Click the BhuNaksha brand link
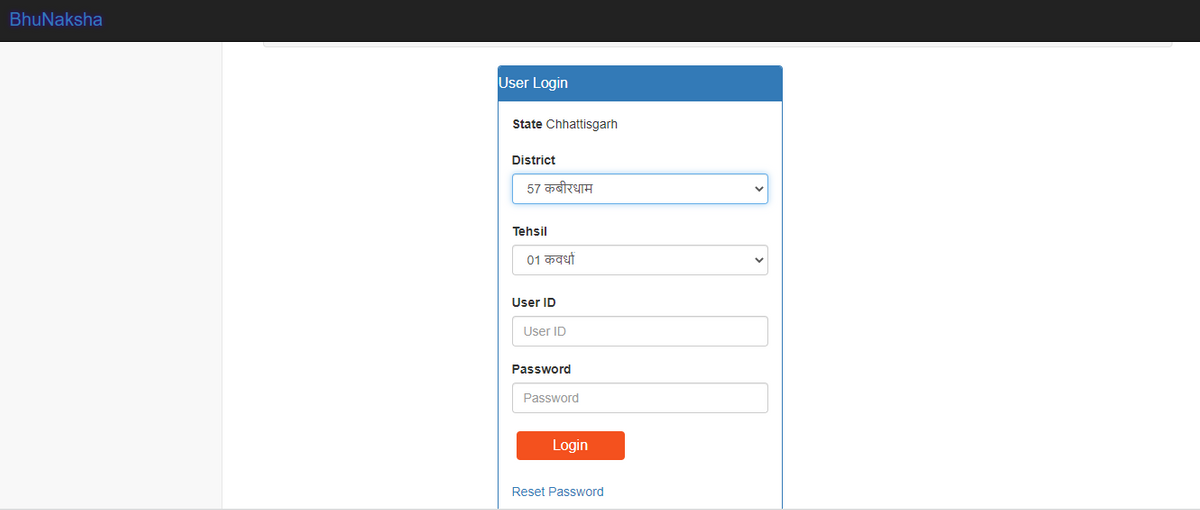The height and width of the screenshot is (510, 1200). click(56, 19)
